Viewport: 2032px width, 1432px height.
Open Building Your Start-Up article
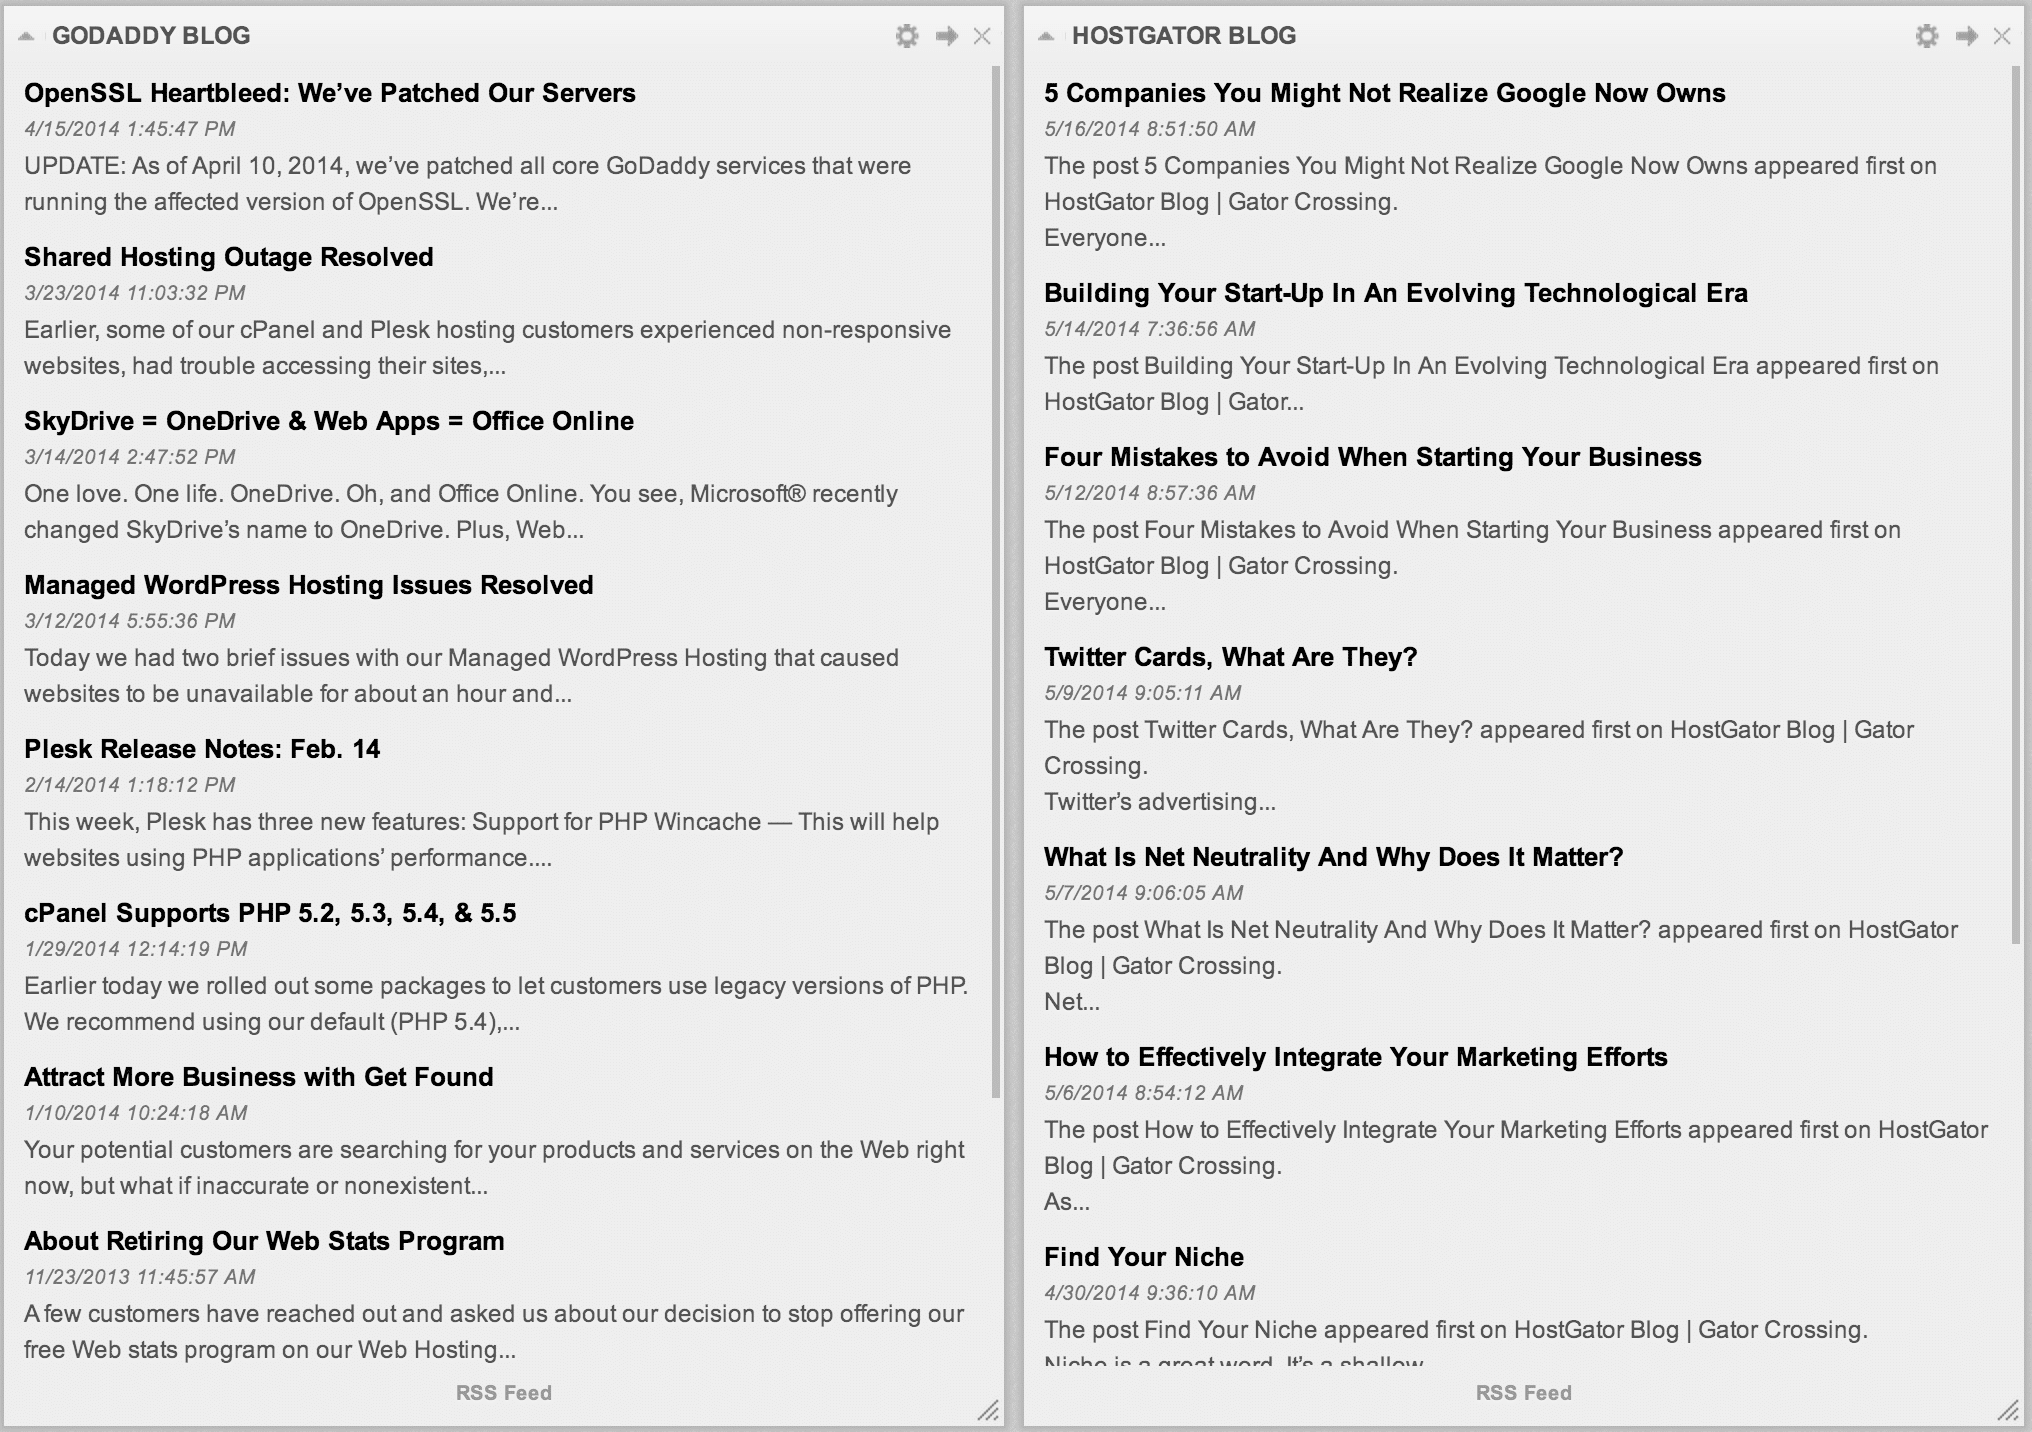point(1396,293)
